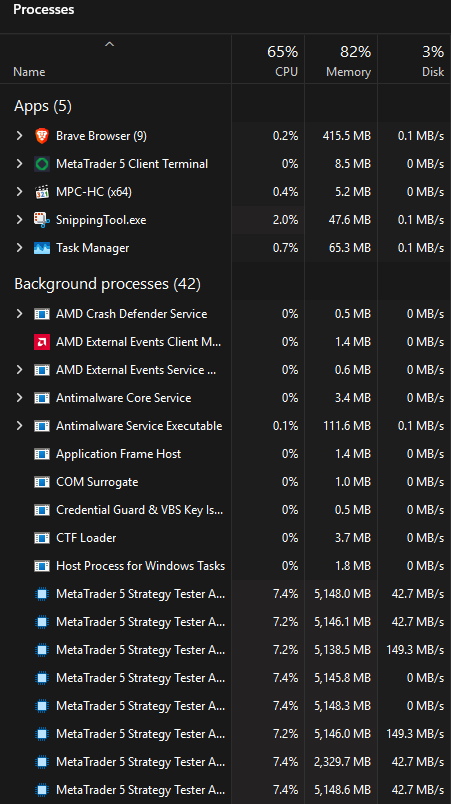Select the CTF Loader process icon
Image resolution: width=451 pixels, height=804 pixels.
[42, 538]
